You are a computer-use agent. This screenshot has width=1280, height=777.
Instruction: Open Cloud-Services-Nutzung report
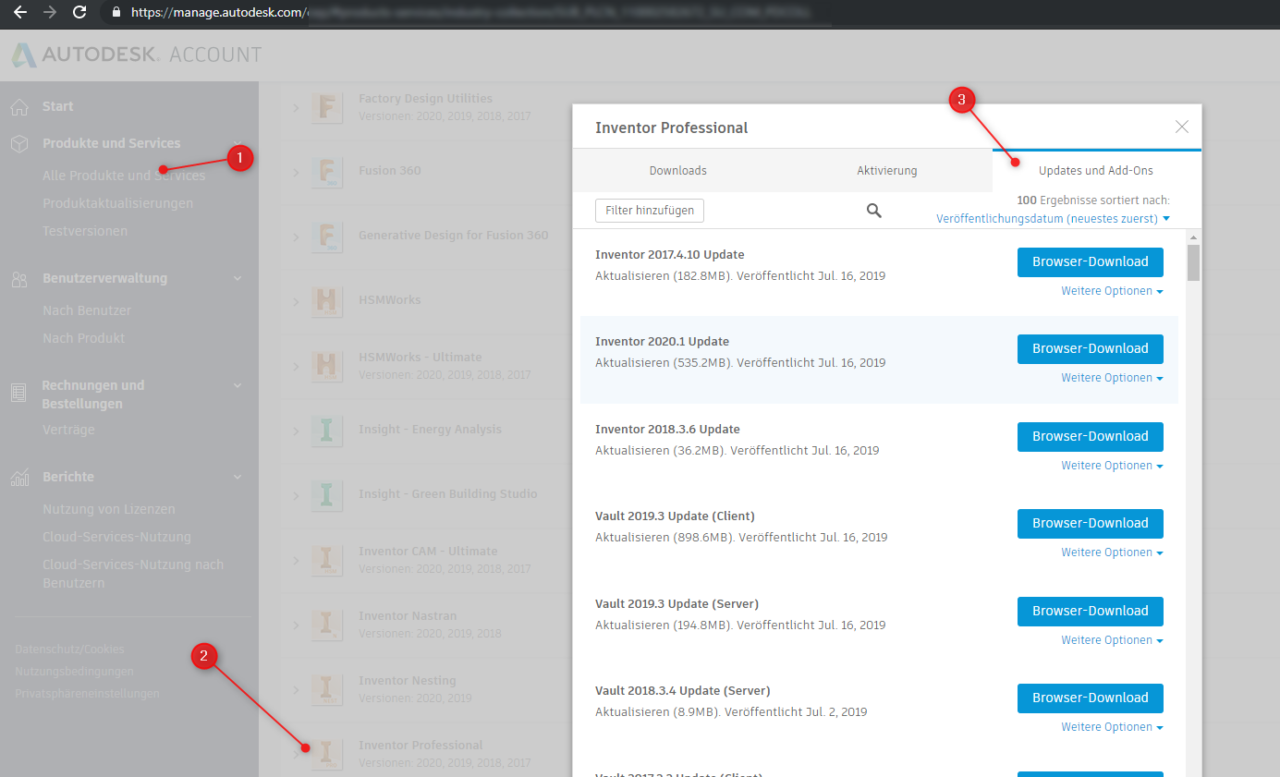pyautogui.click(x=116, y=537)
